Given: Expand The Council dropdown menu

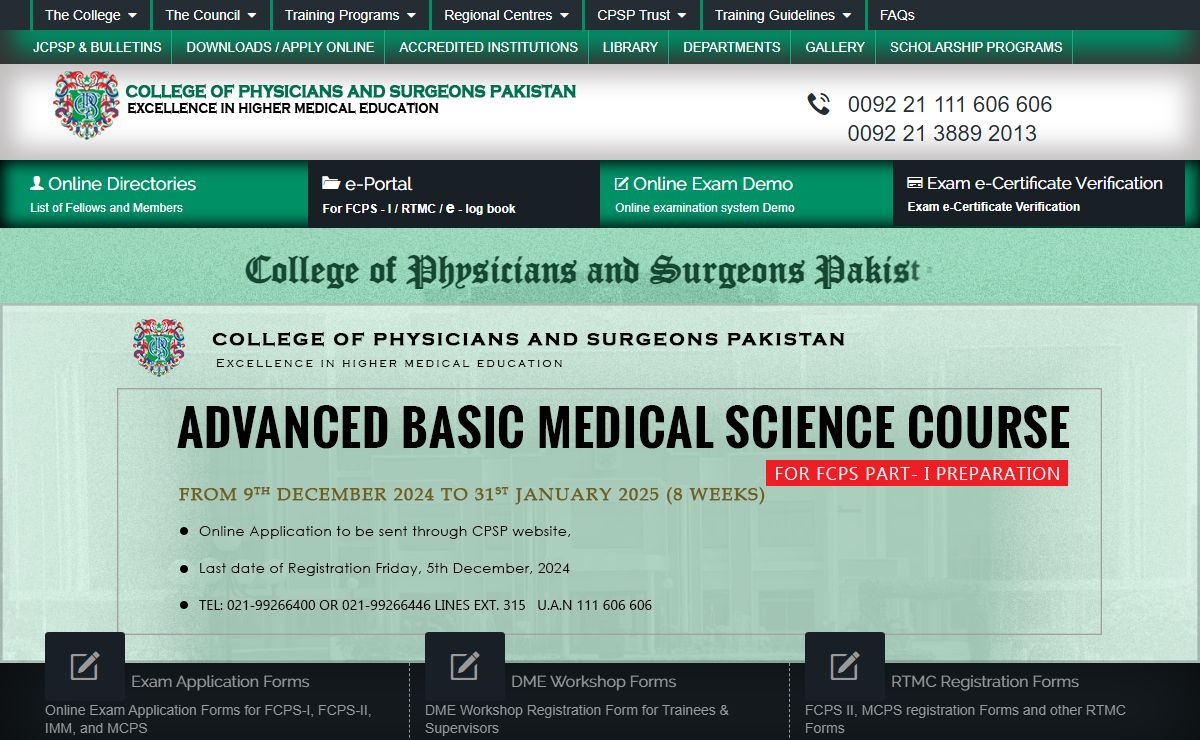Looking at the screenshot, I should (x=211, y=15).
